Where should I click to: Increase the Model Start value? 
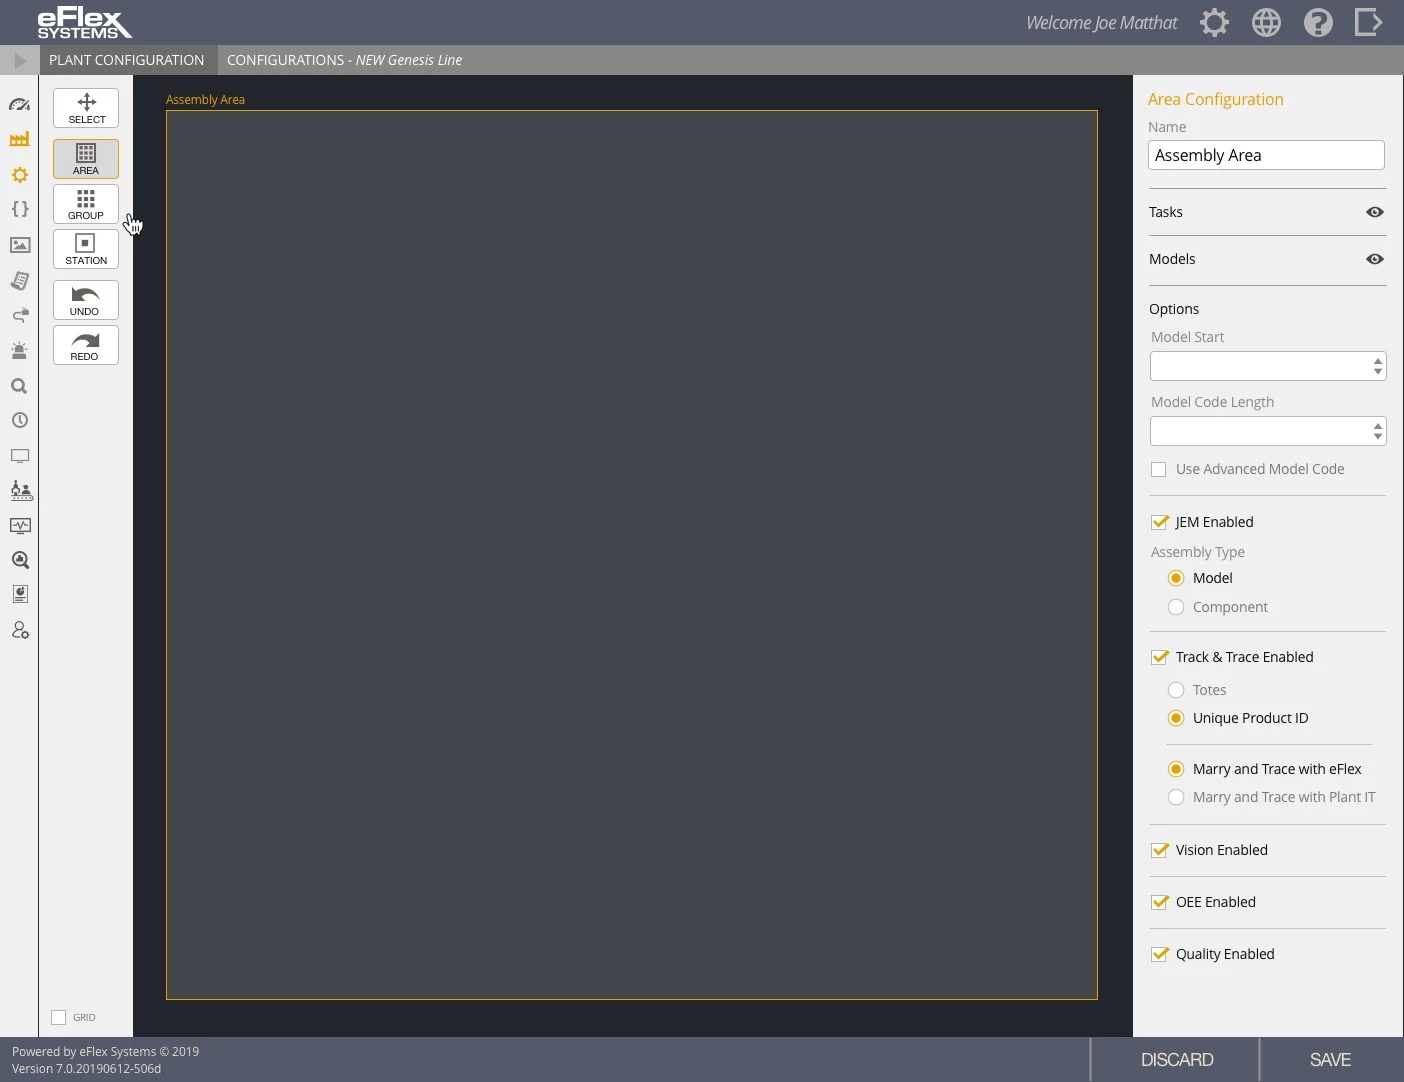(1378, 360)
